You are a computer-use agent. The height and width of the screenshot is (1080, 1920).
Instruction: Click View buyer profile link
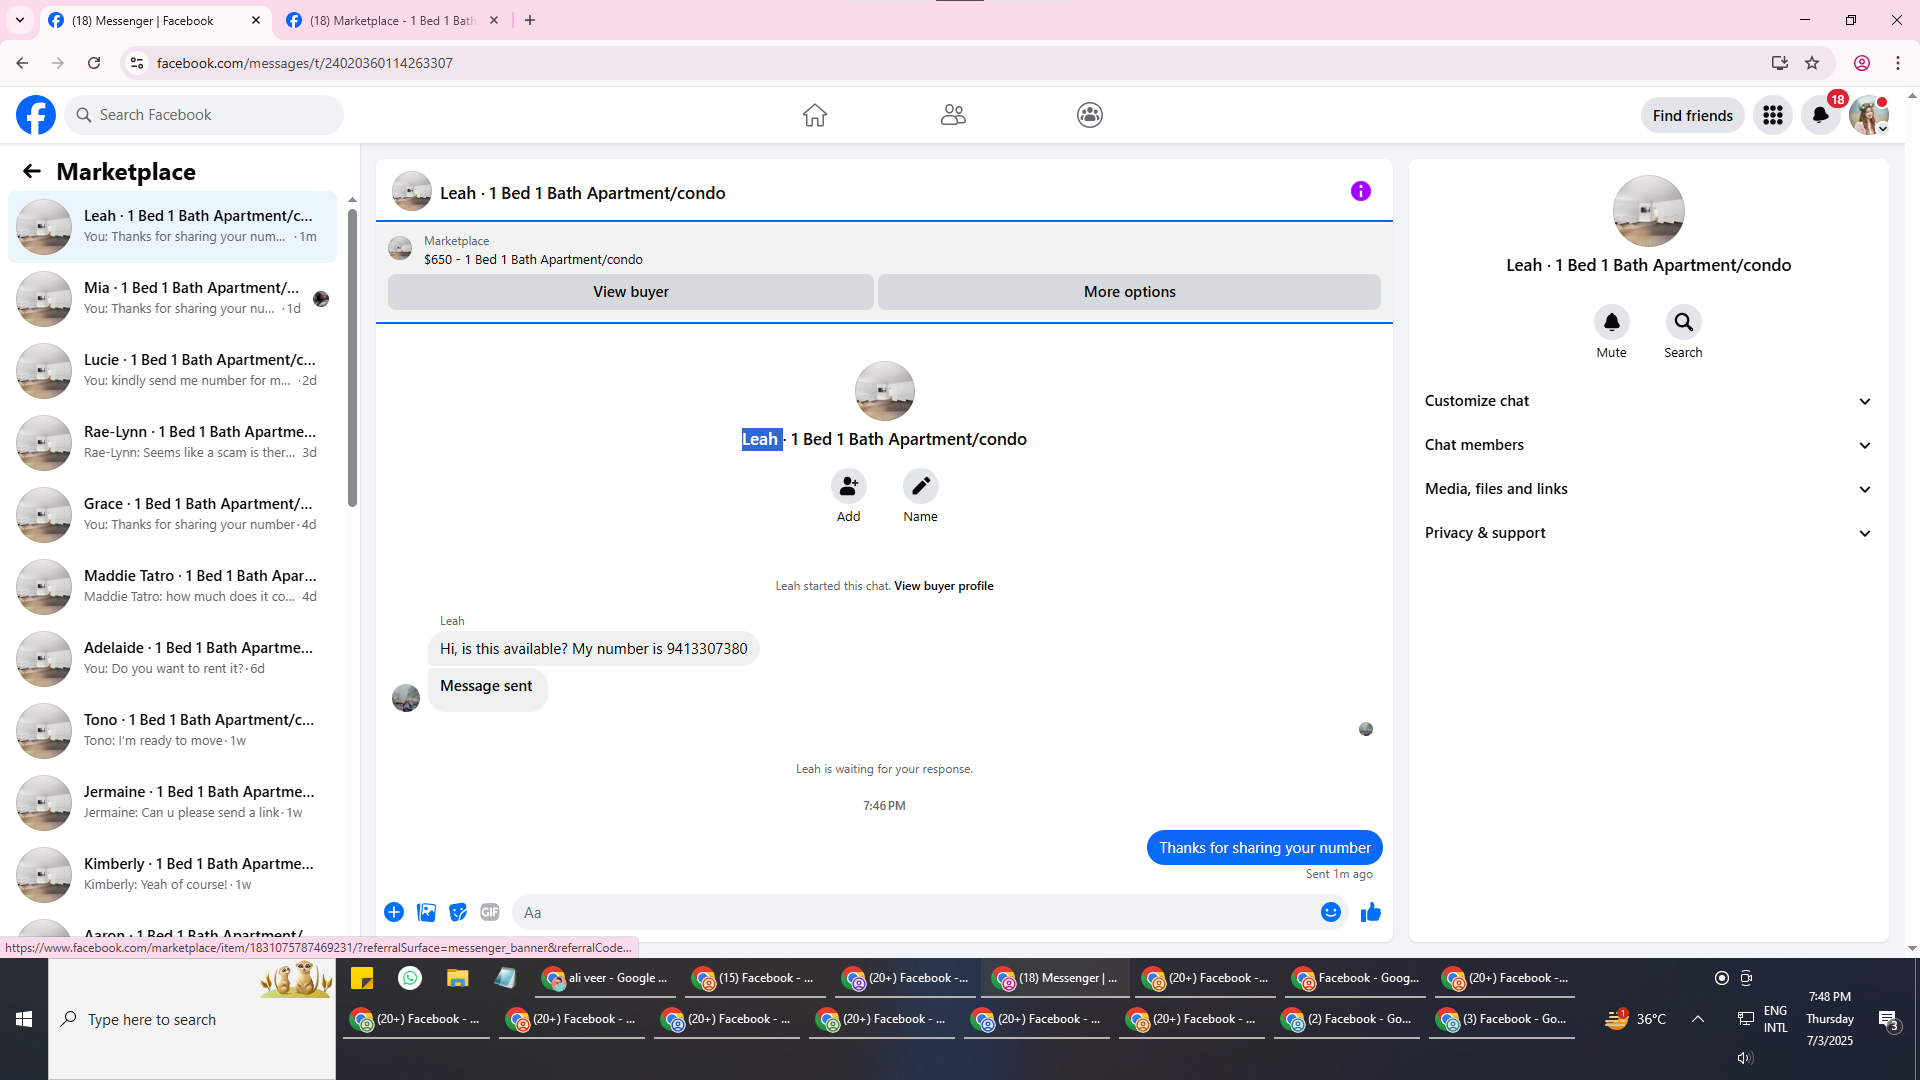[x=943, y=586]
